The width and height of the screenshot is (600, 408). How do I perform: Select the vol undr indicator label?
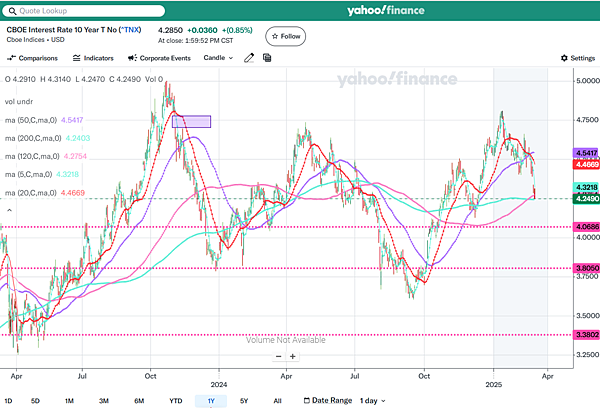19,101
